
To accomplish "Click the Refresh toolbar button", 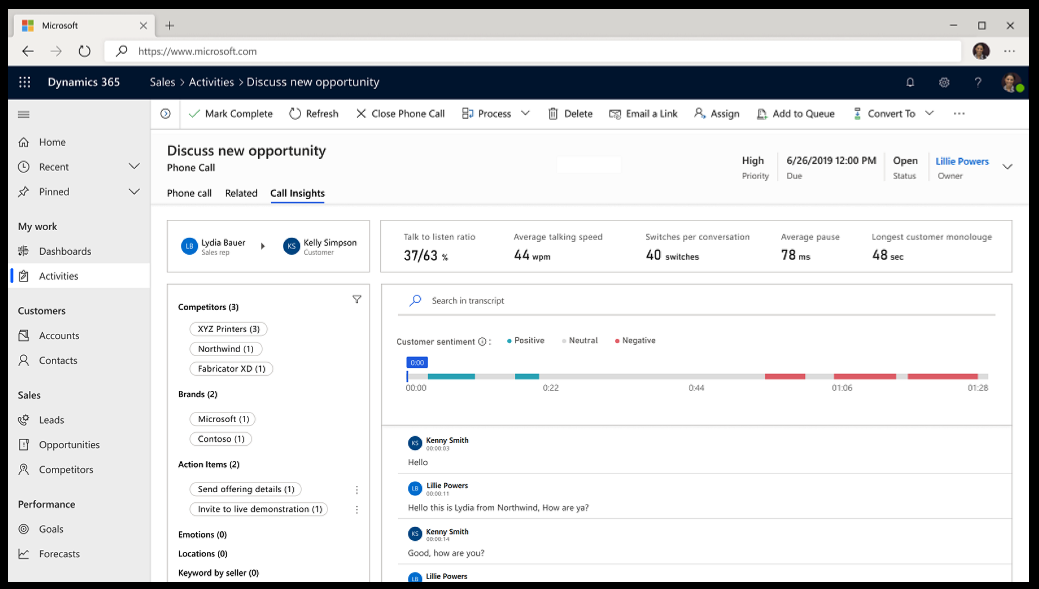I will [x=313, y=114].
